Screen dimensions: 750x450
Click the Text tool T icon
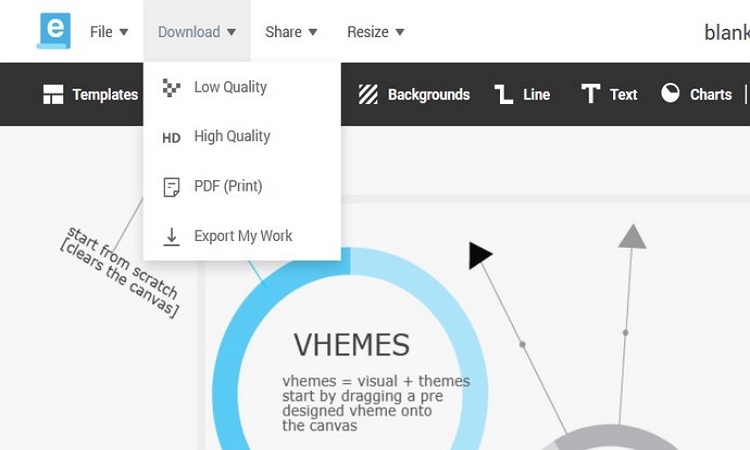591,94
